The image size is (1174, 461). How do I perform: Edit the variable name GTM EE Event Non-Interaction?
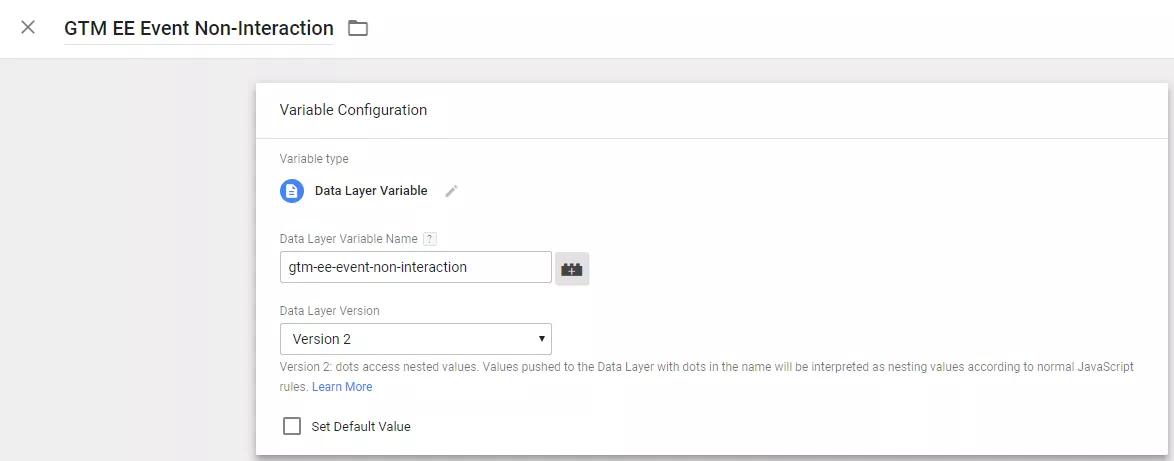tap(198, 28)
